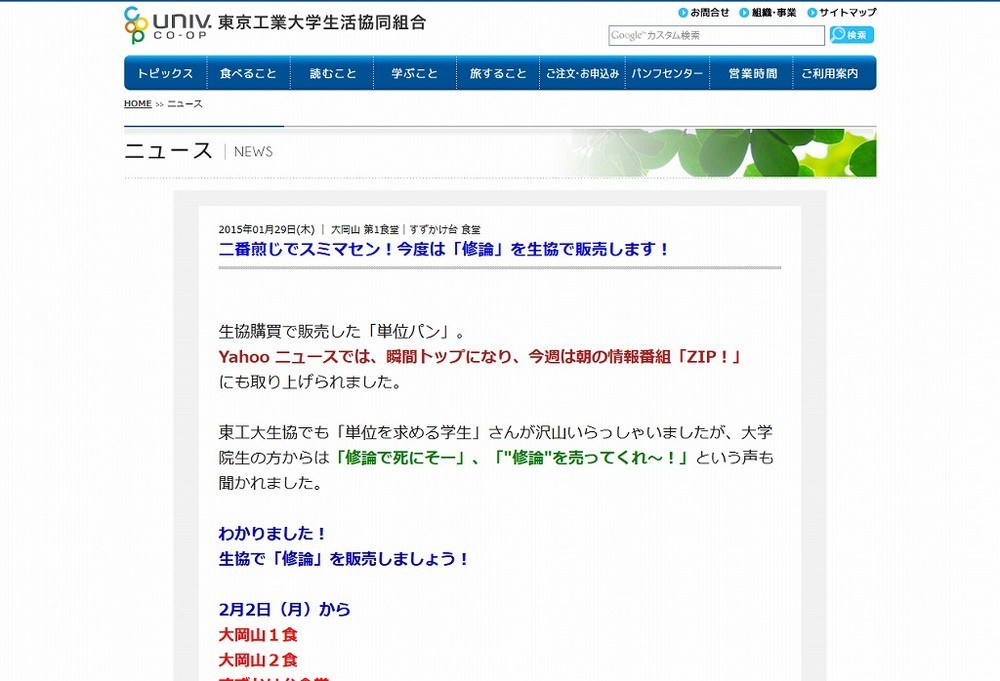This screenshot has width=1000, height=681.
Task: Select 営業時間 in the navigation bar
Action: (751, 72)
